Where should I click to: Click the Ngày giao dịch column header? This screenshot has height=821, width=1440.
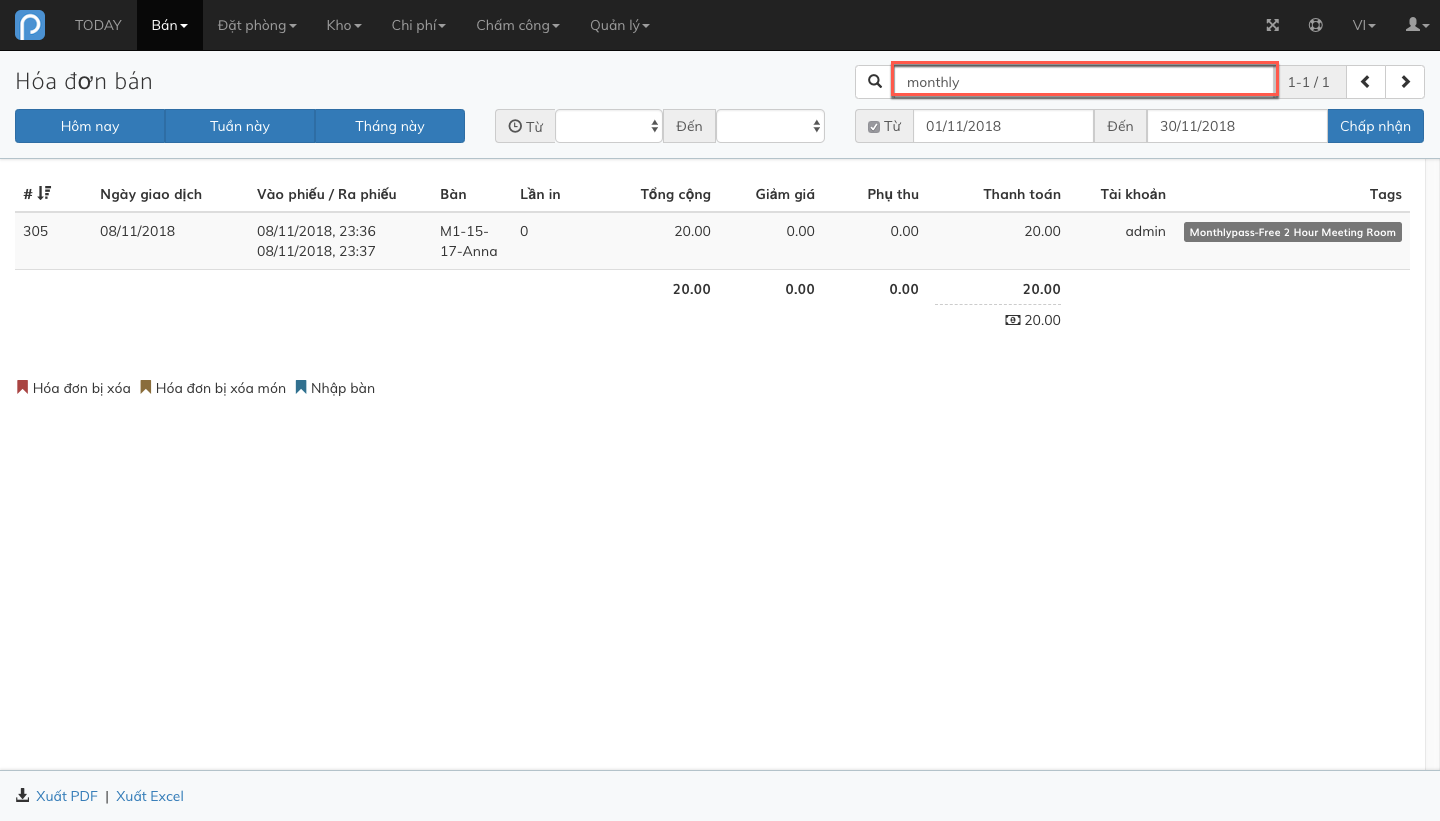pos(151,194)
